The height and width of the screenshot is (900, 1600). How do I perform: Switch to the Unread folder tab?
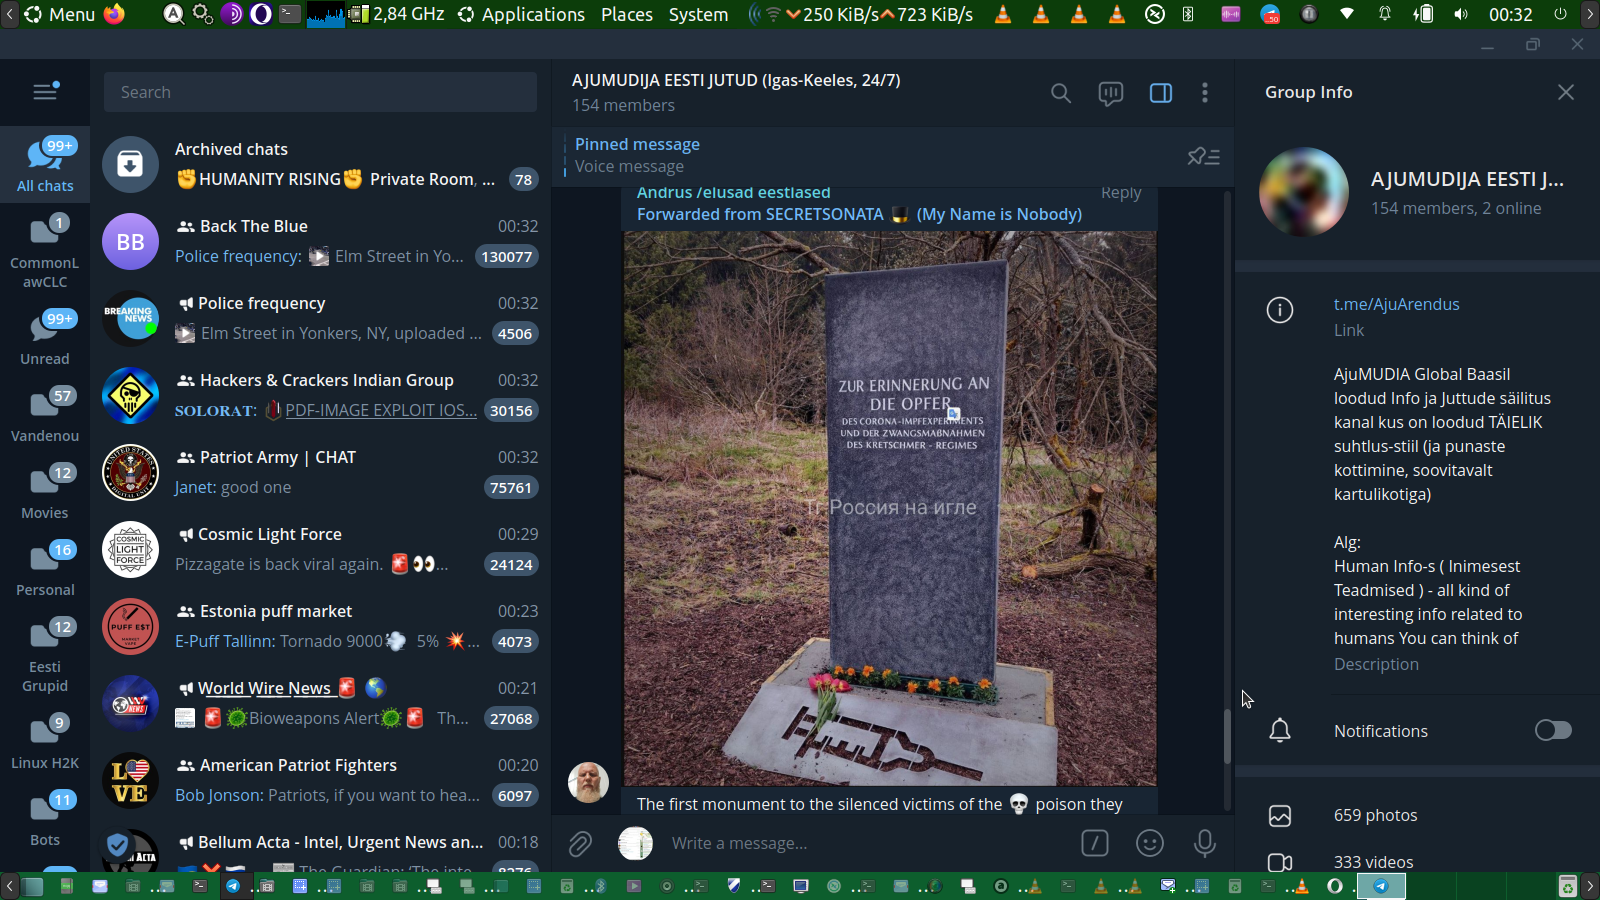pos(45,336)
